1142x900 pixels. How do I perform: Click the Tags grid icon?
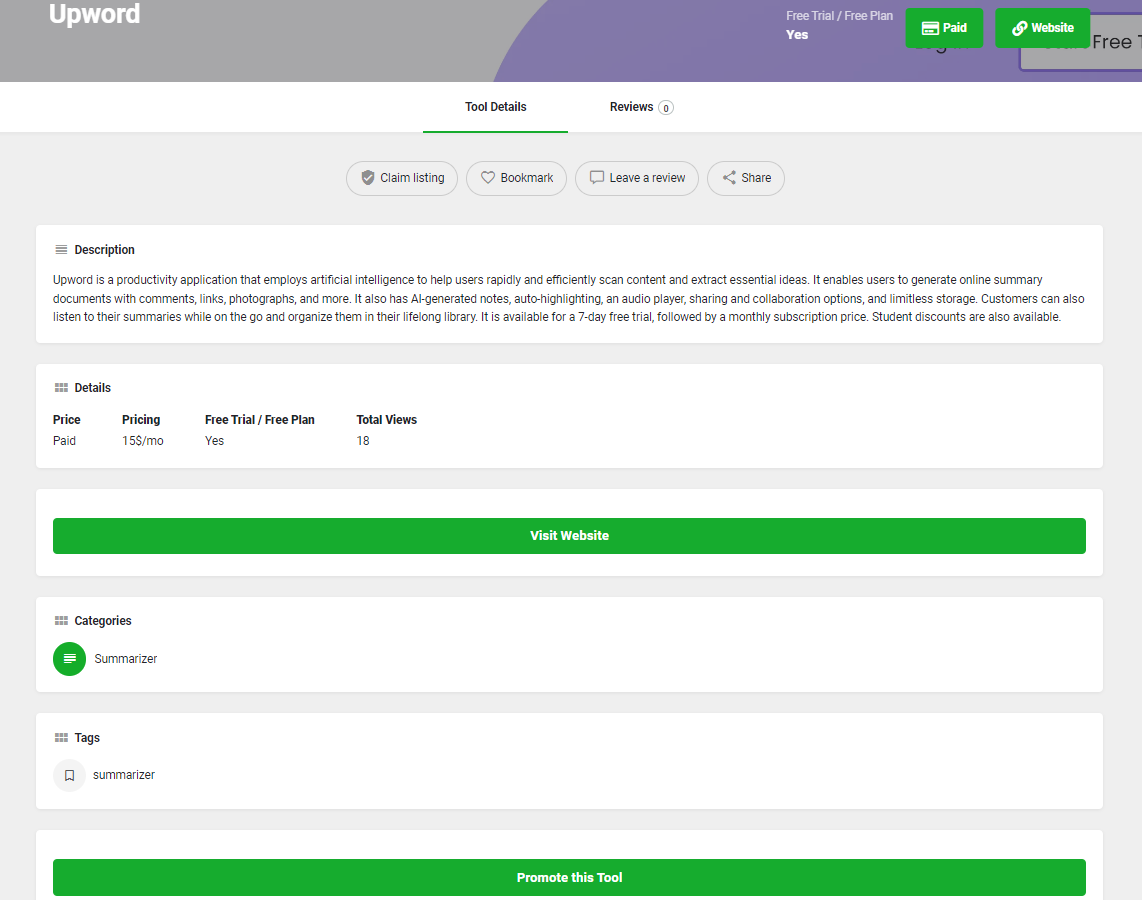[61, 738]
